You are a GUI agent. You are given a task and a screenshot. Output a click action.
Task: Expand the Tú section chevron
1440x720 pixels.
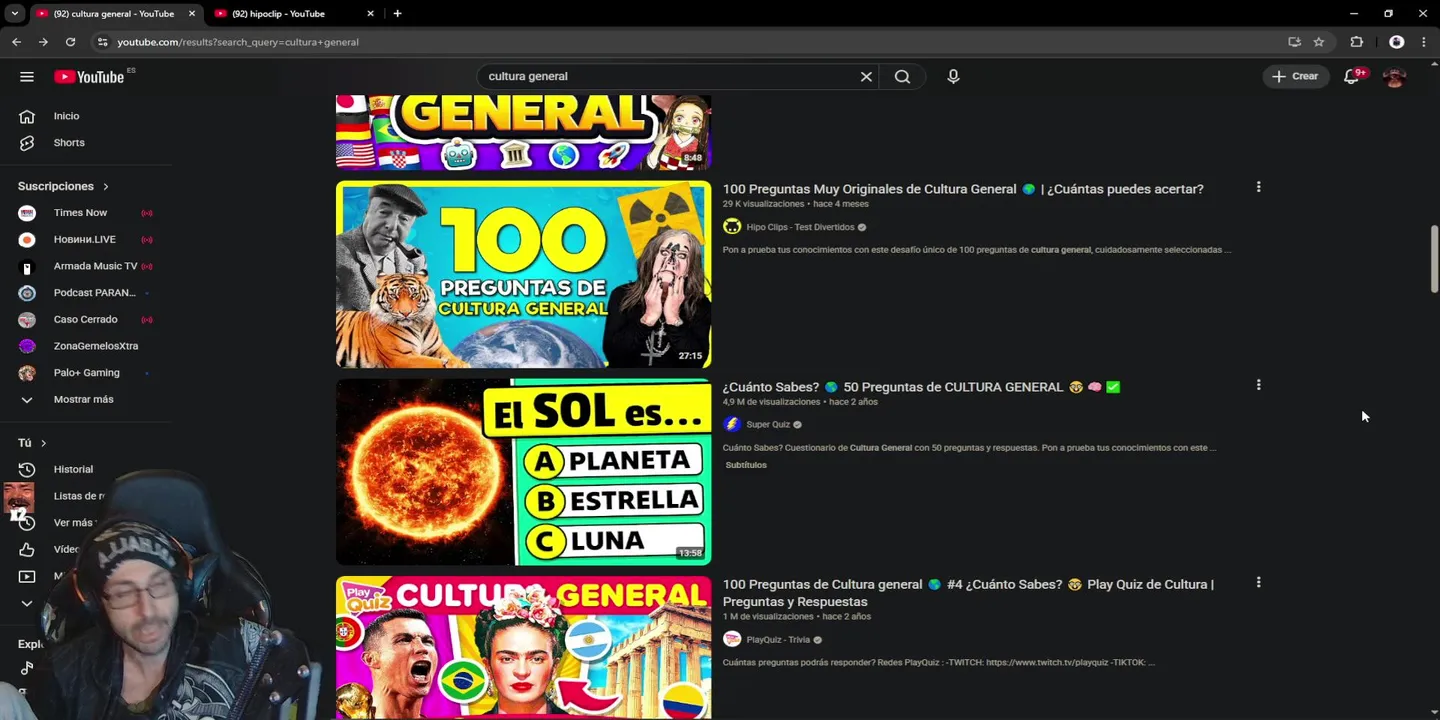point(43,443)
